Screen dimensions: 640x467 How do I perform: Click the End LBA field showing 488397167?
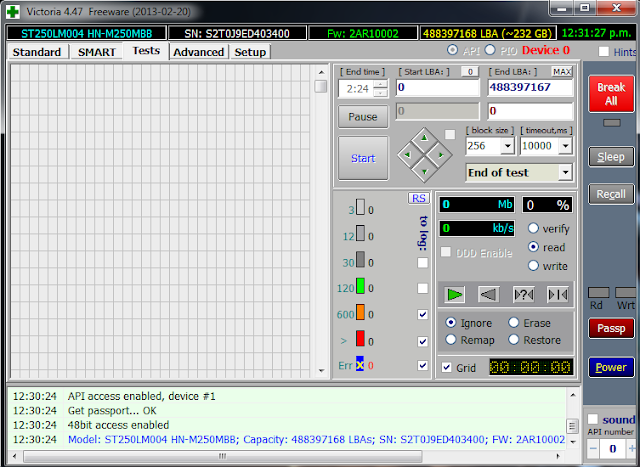(530, 87)
